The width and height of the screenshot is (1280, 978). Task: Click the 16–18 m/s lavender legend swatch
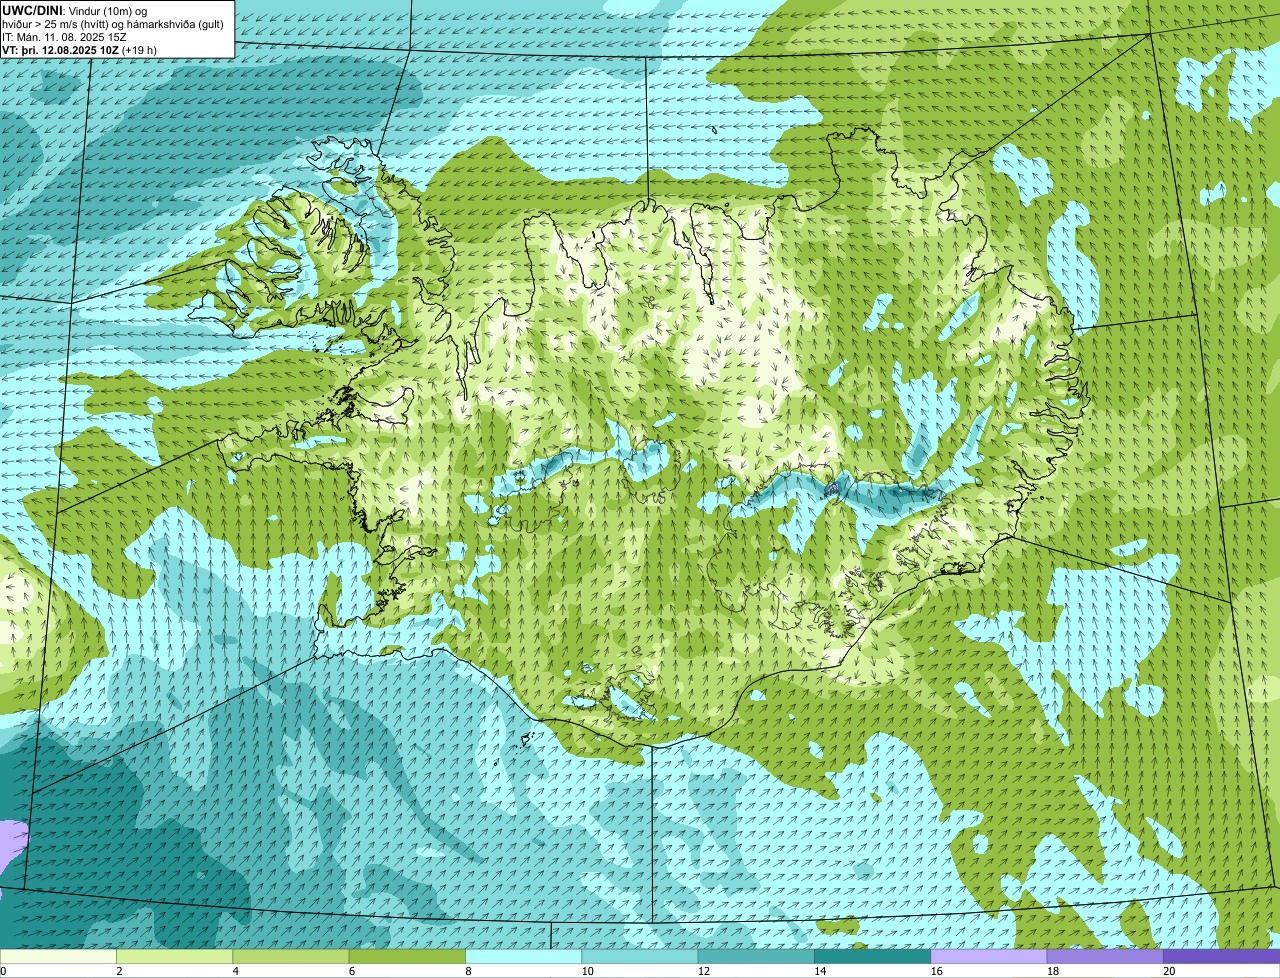[989, 957]
